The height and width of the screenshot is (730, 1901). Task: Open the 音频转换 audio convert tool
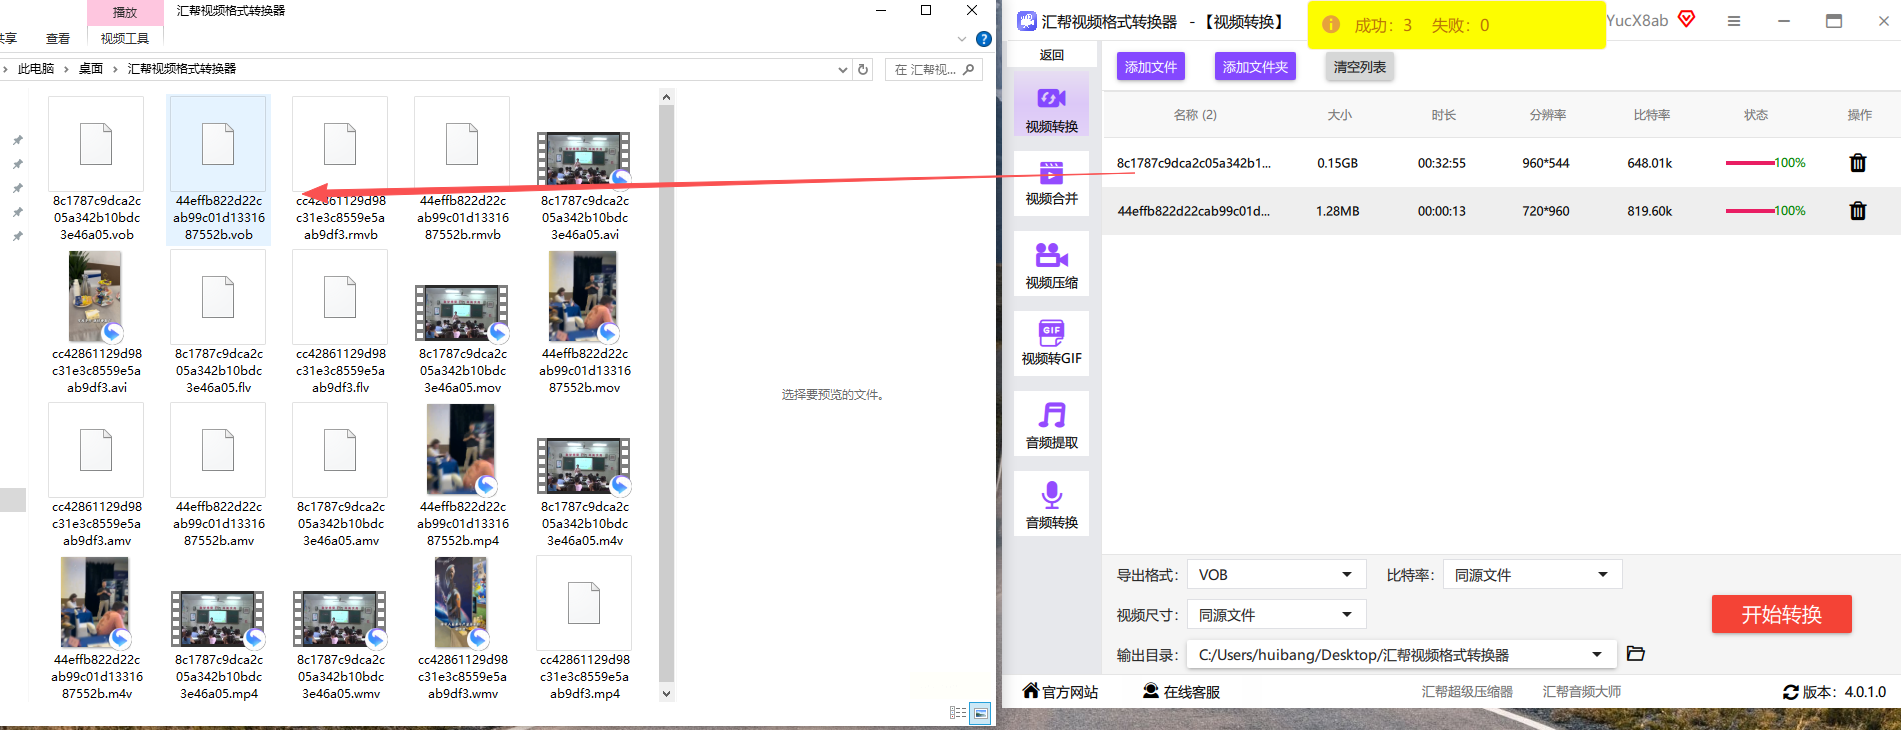coord(1051,505)
